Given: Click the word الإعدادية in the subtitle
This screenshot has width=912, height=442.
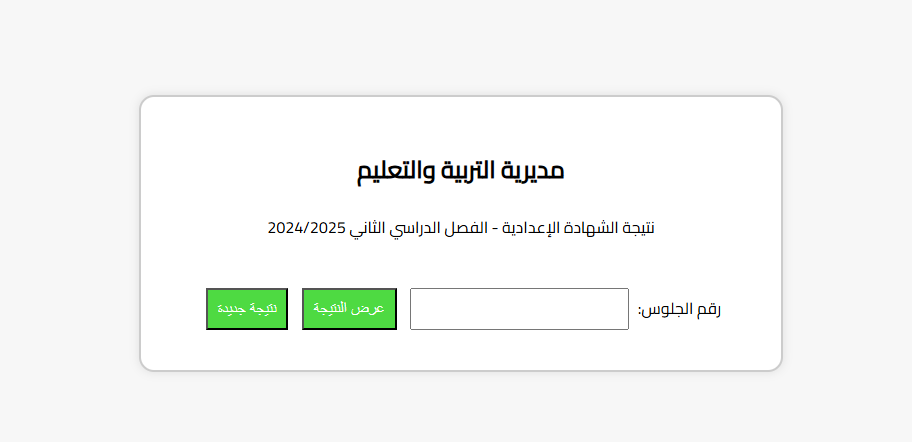Looking at the screenshot, I should tap(537, 228).
